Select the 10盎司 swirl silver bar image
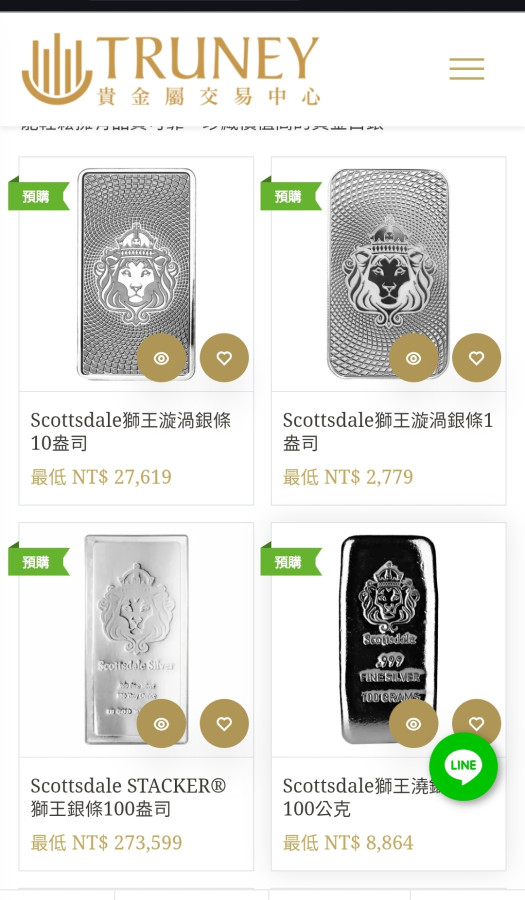 pyautogui.click(x=136, y=274)
